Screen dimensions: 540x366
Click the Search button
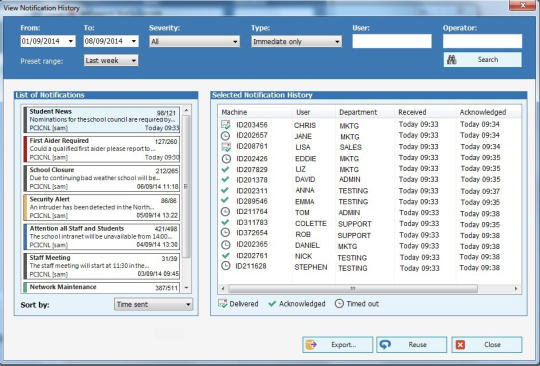tap(482, 60)
